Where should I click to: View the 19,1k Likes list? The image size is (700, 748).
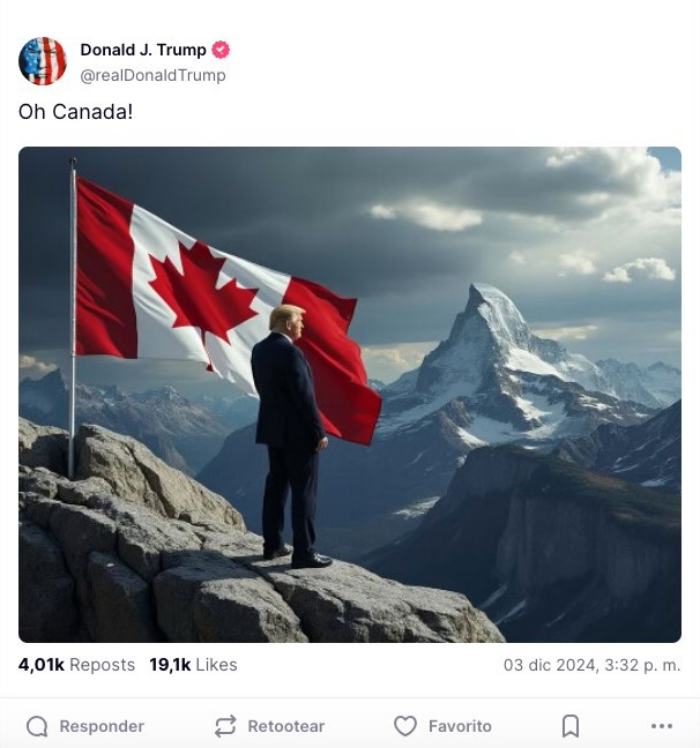193,665
